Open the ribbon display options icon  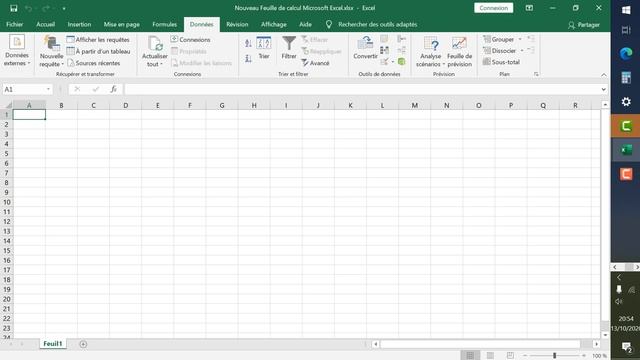coord(529,8)
